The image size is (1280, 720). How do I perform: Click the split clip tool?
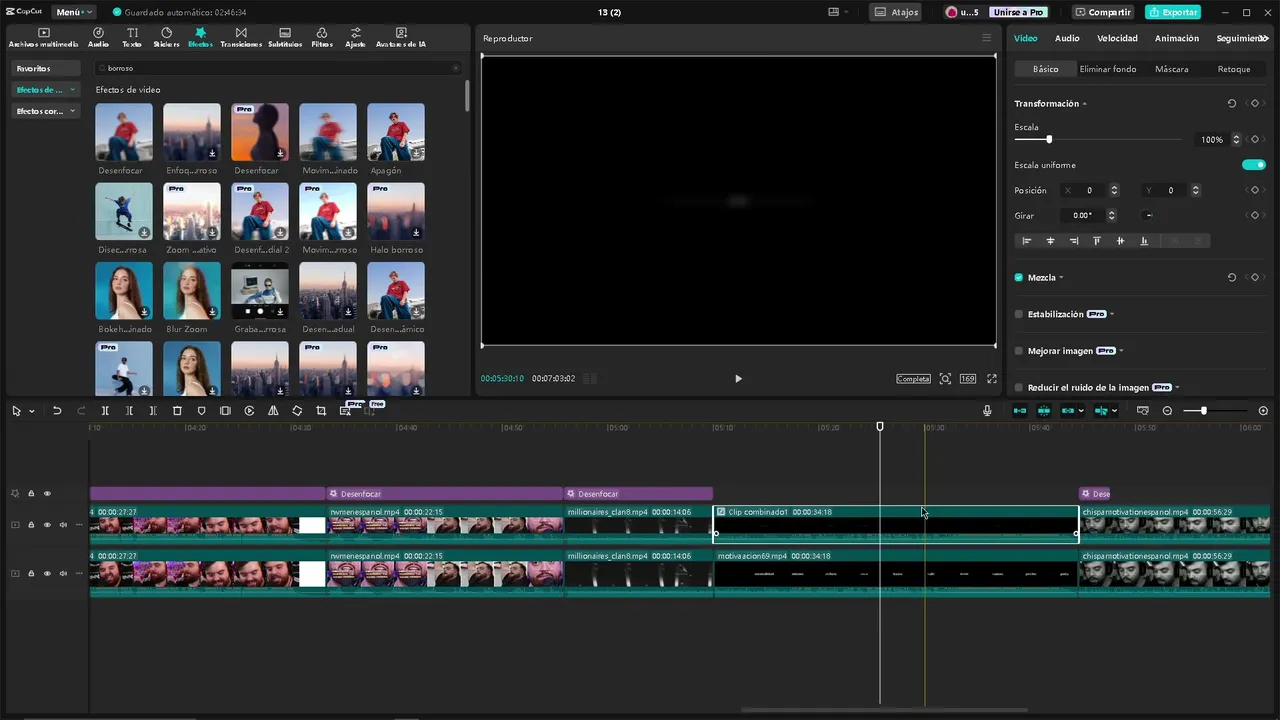105,411
